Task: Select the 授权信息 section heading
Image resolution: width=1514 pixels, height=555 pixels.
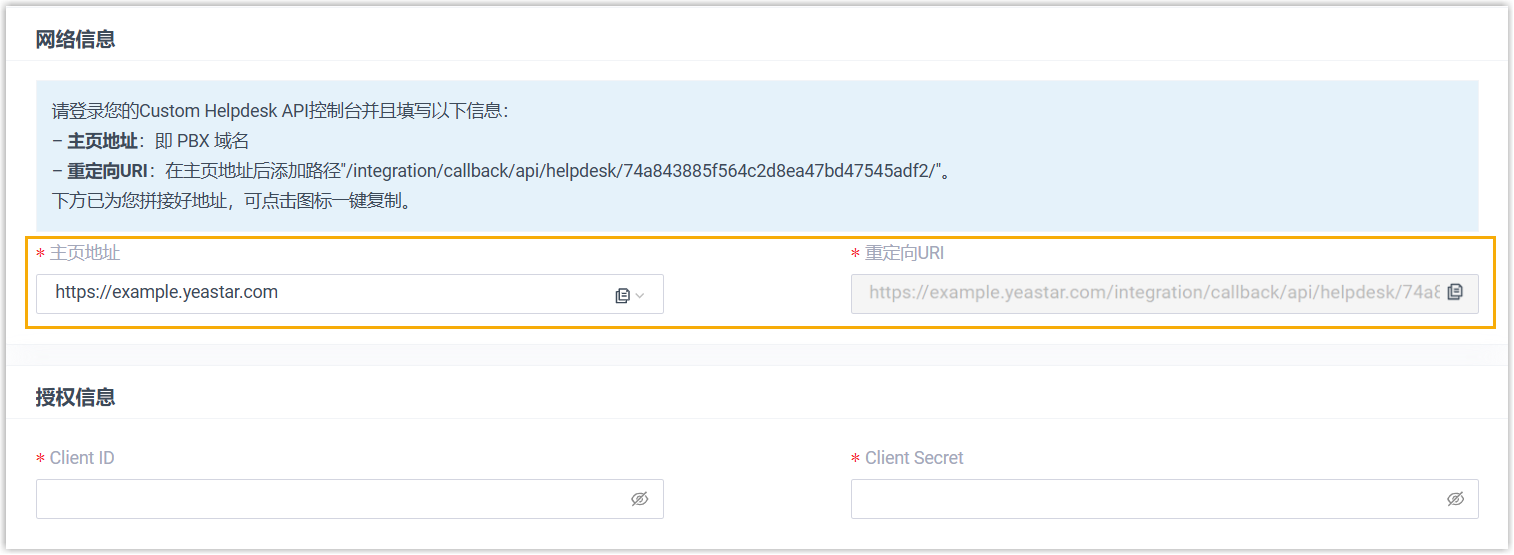Action: click(x=75, y=397)
